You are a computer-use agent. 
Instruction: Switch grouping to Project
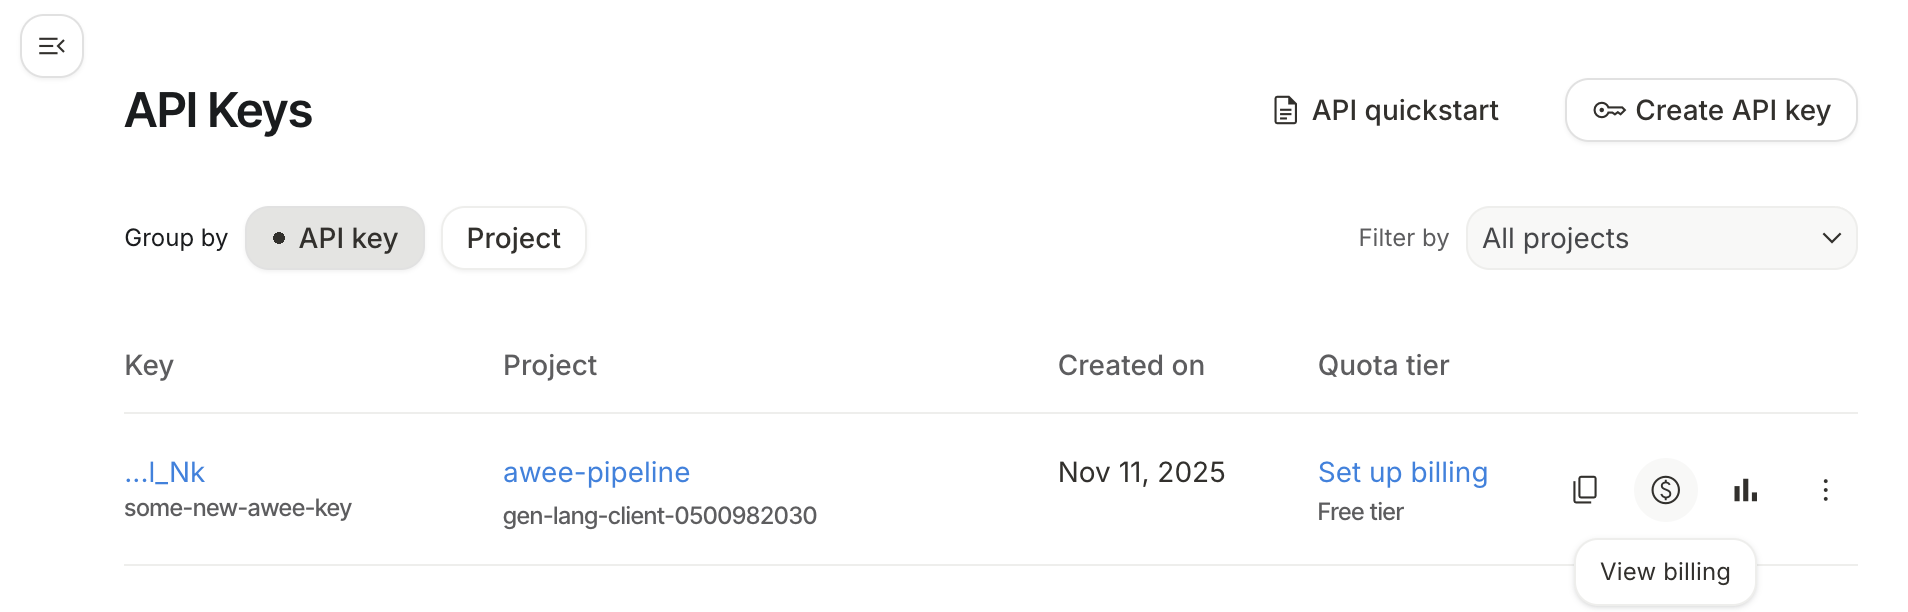click(513, 238)
